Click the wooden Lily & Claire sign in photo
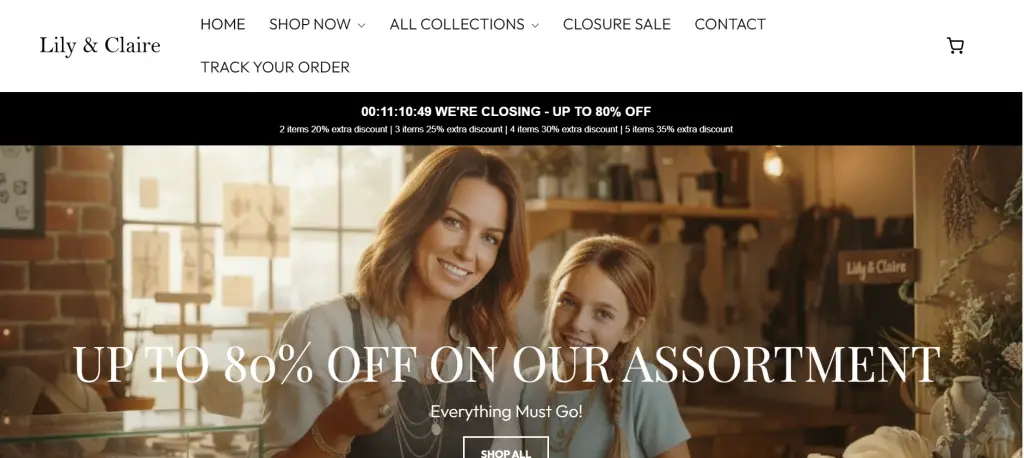The height and width of the screenshot is (458, 1024). tap(877, 267)
